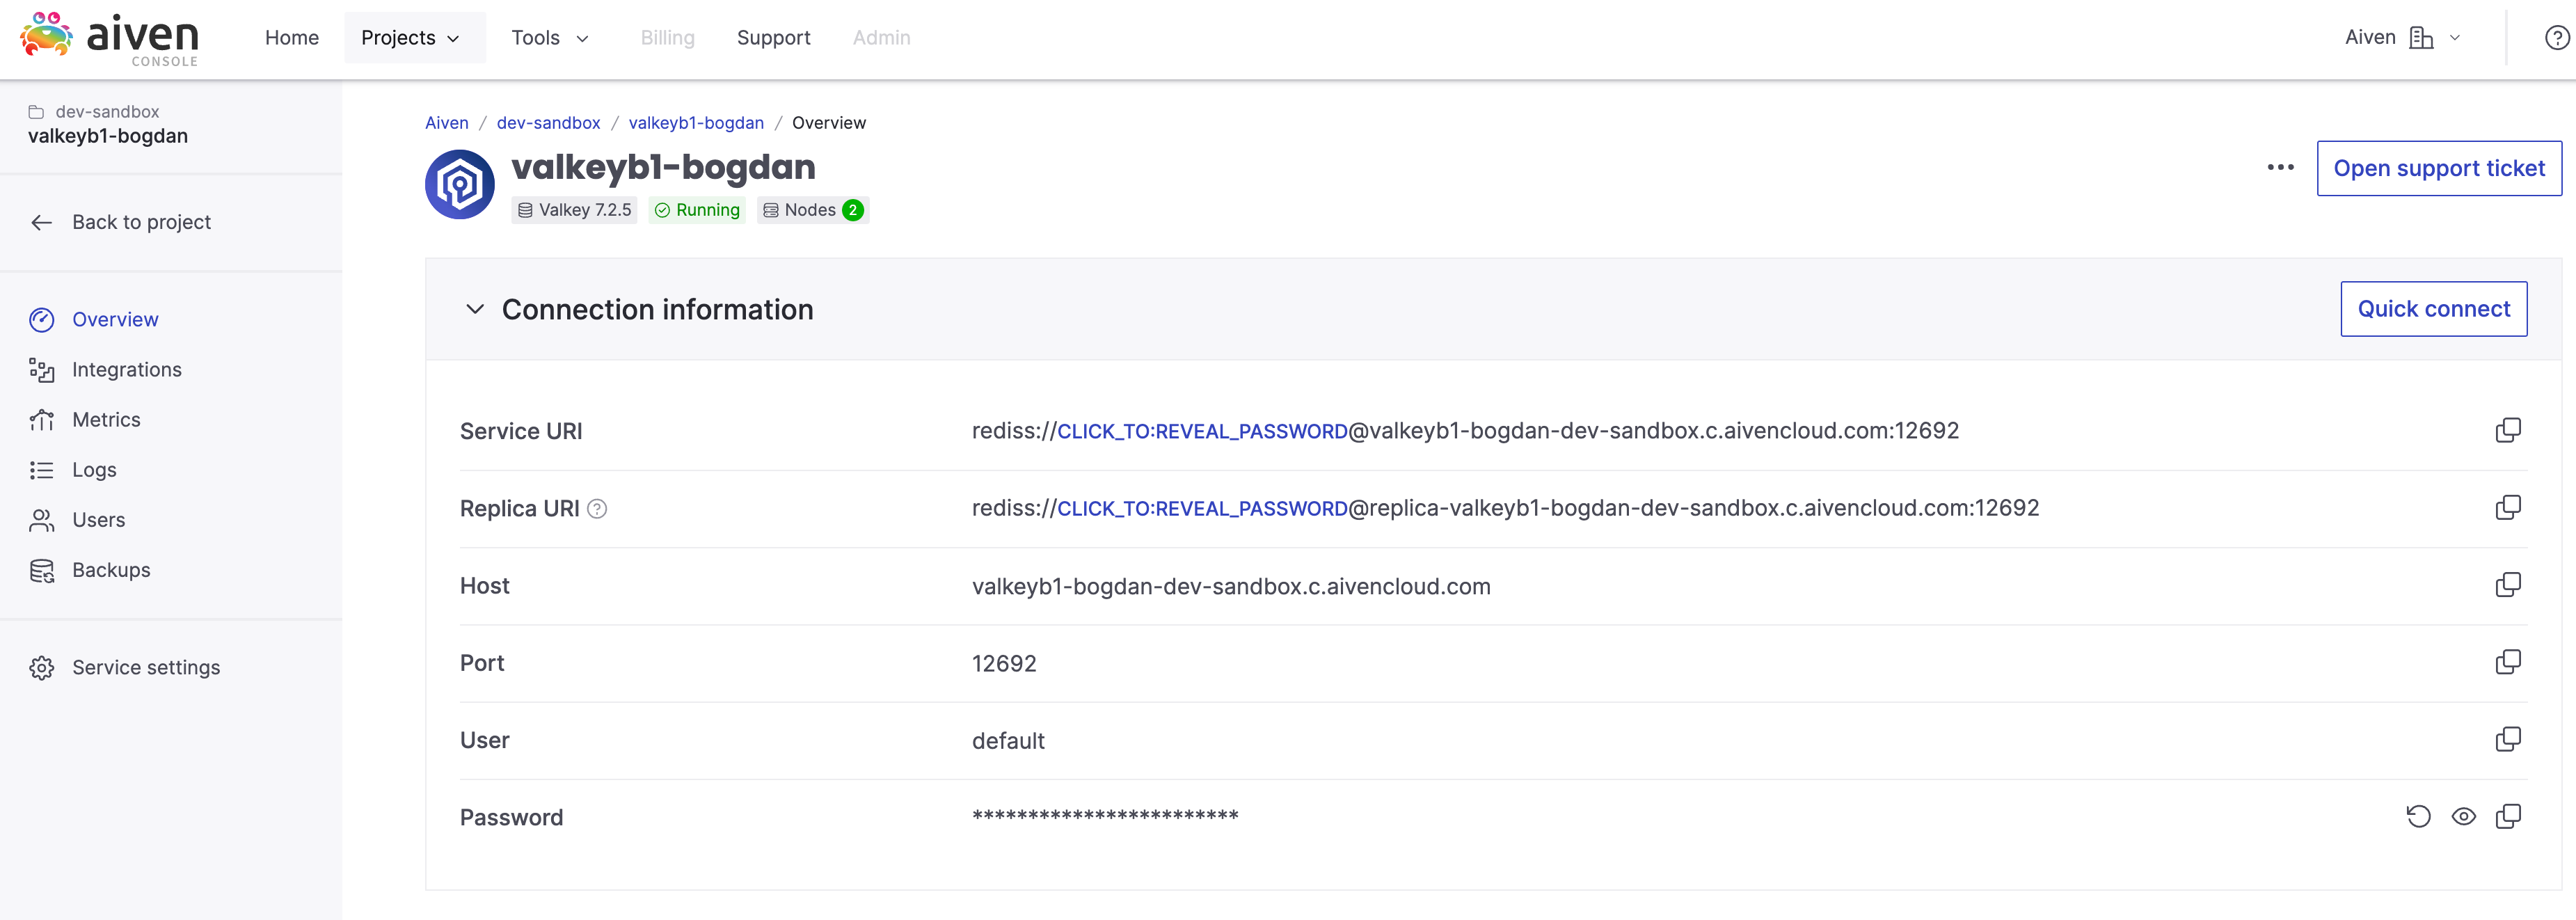Open the Replica URI help tooltip icon
This screenshot has height=920, width=2576.
(x=597, y=509)
